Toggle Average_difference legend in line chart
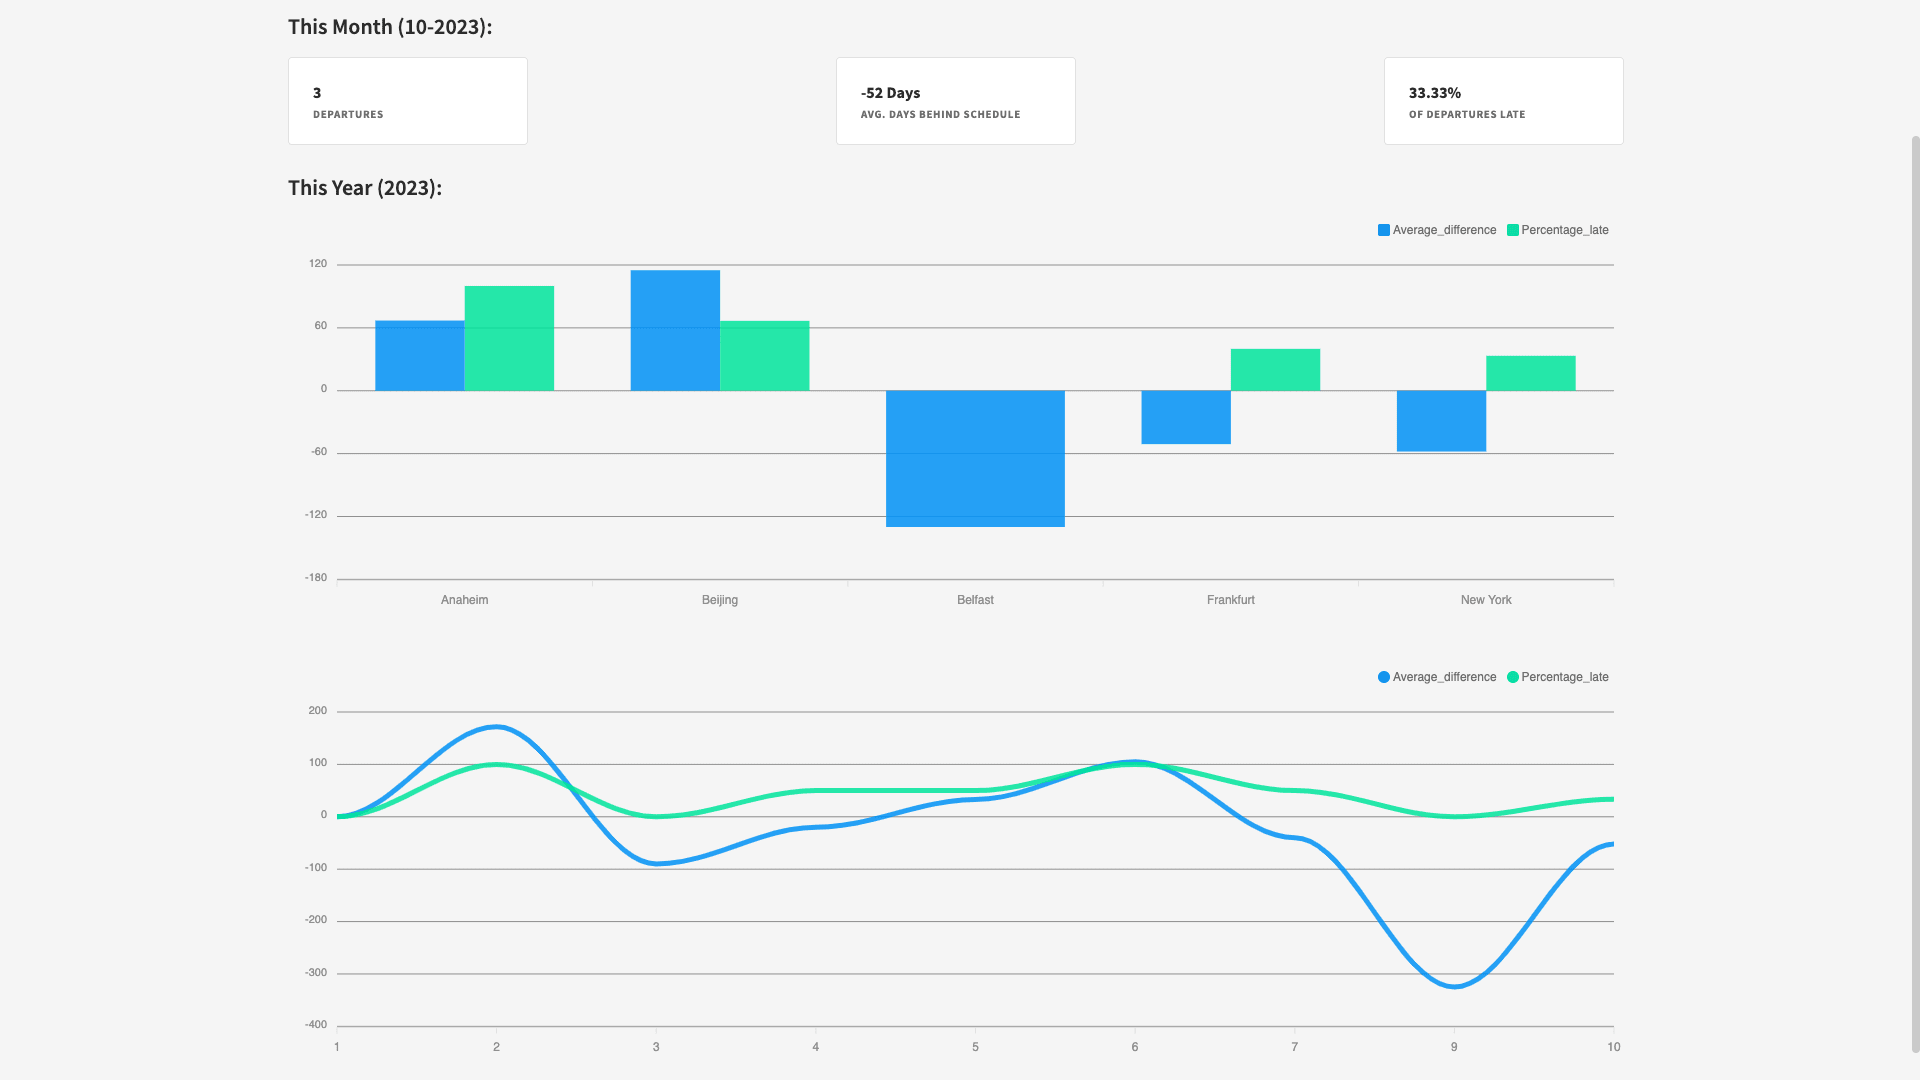This screenshot has height=1080, width=1920. [1437, 677]
